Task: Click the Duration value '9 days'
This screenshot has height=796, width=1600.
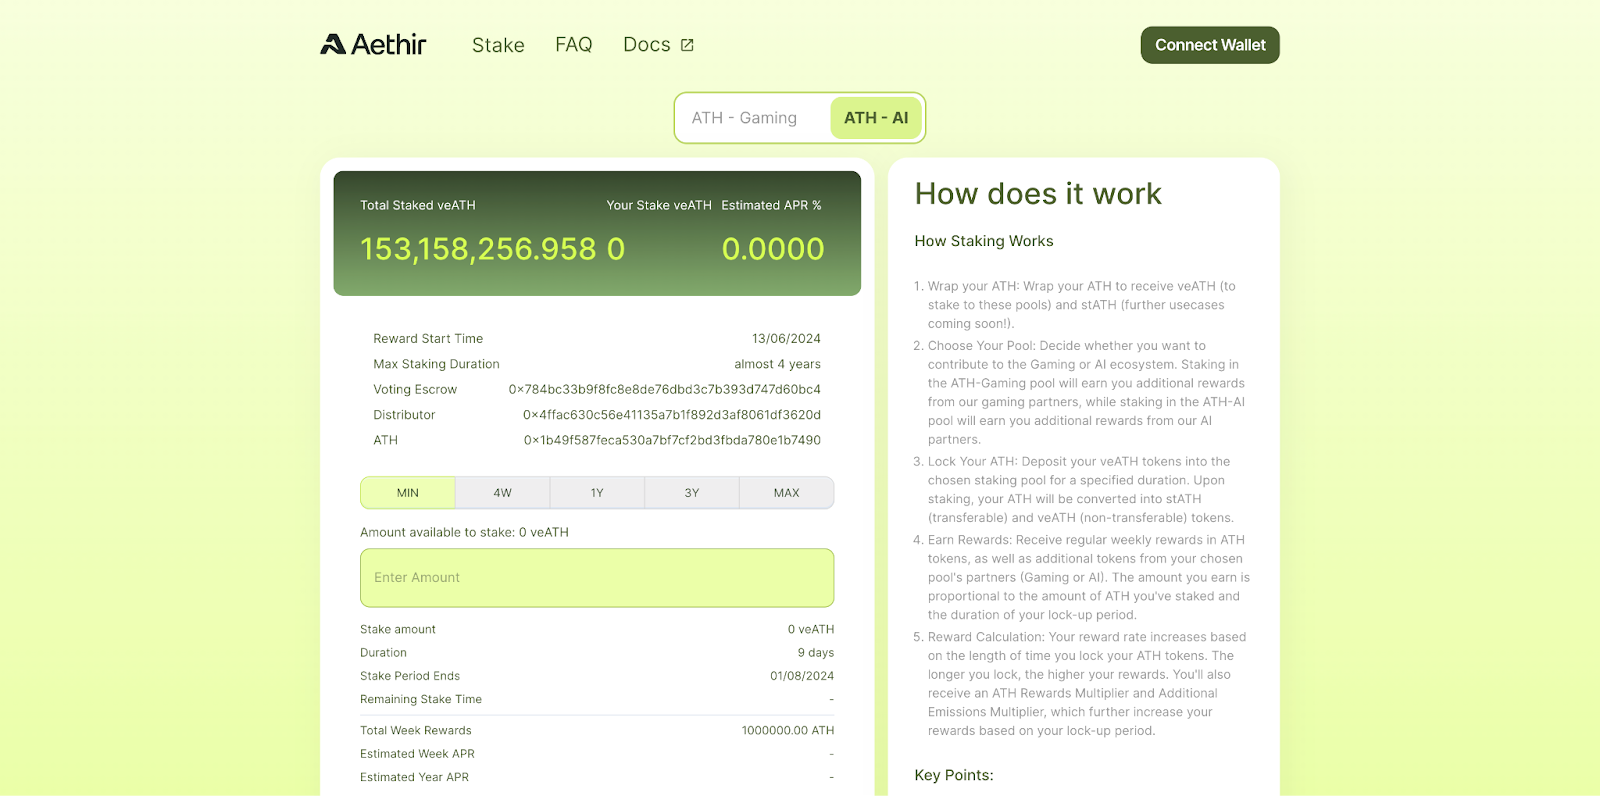Action: (x=816, y=653)
